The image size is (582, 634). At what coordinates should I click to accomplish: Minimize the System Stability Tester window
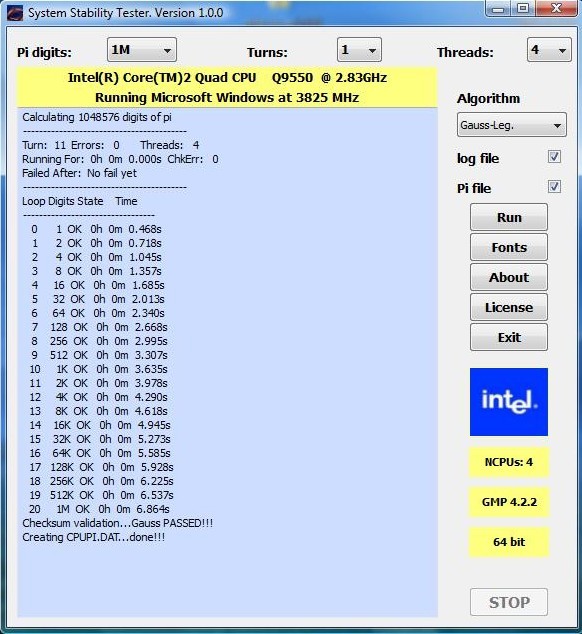coord(498,8)
